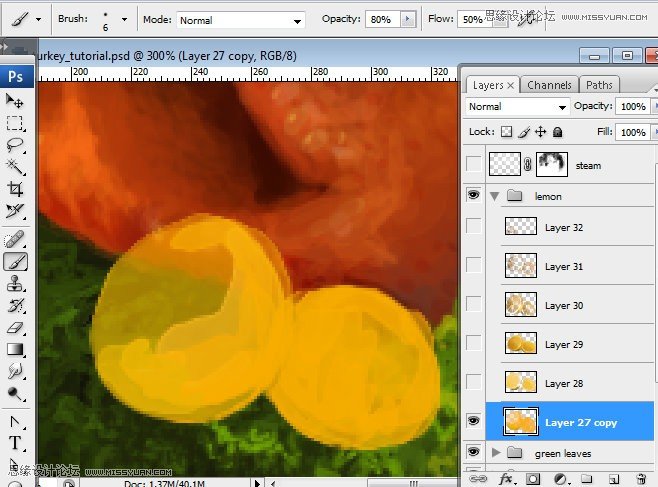
Task: Select the steam layer mask thumbnail
Action: click(552, 164)
